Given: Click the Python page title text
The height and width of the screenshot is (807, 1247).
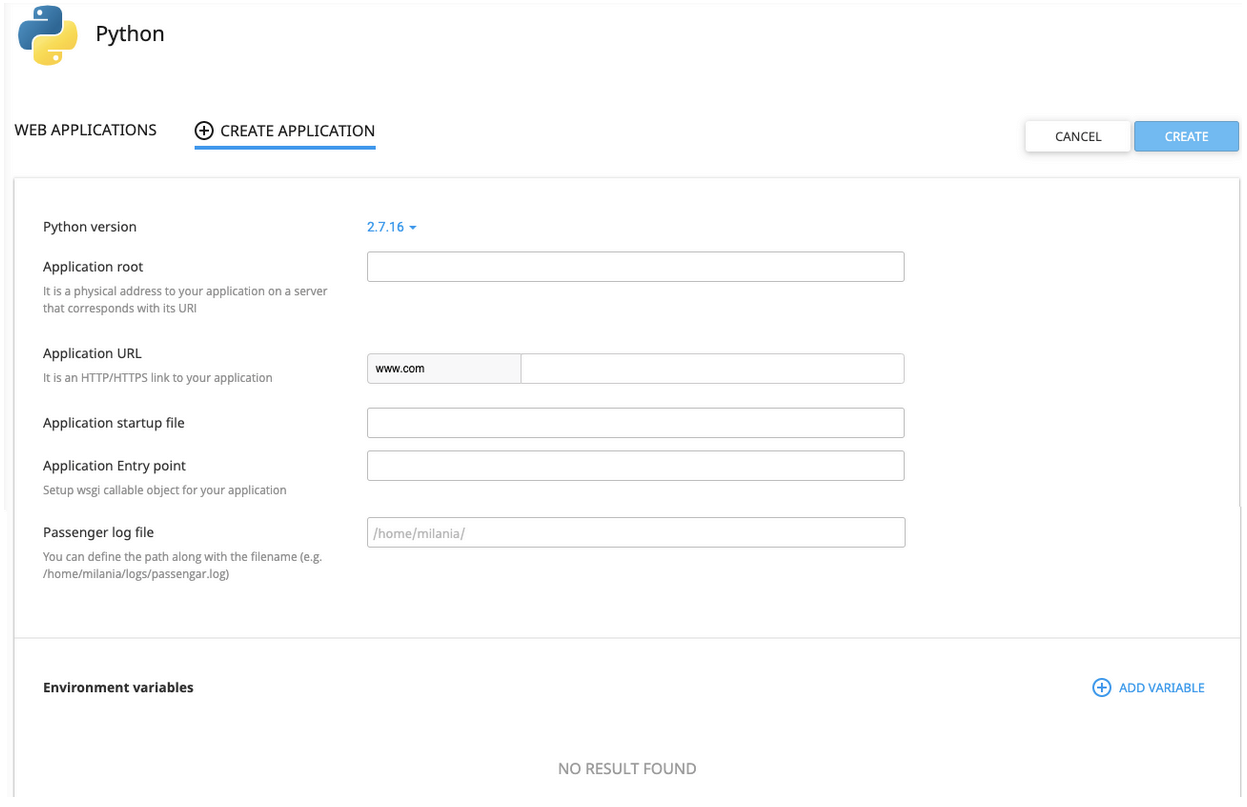Looking at the screenshot, I should [130, 34].
